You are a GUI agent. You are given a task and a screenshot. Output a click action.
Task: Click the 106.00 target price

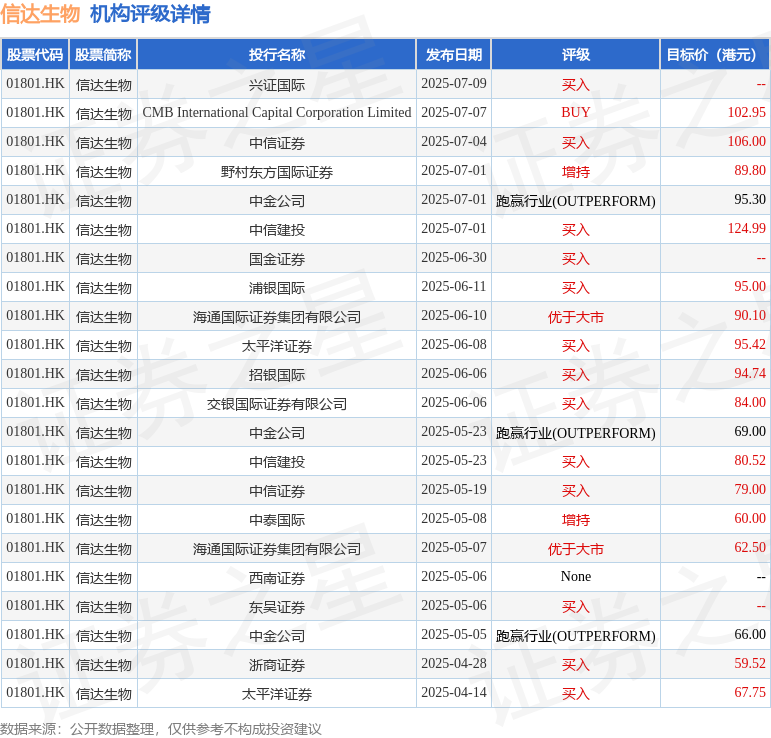(x=746, y=142)
